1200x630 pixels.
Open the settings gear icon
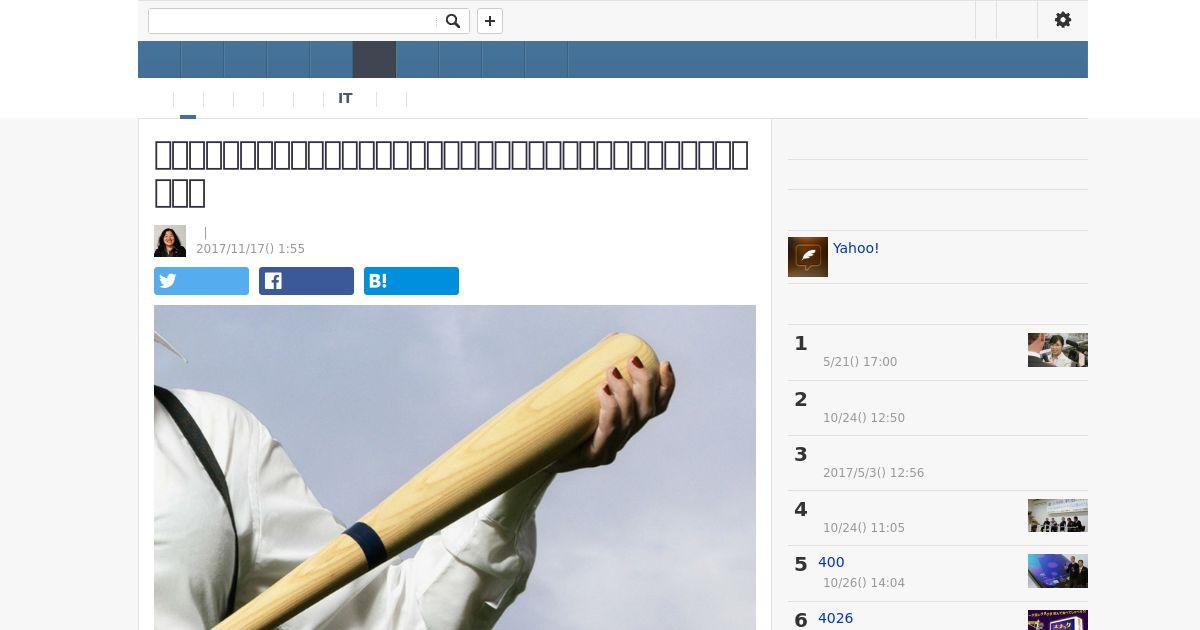click(1063, 20)
